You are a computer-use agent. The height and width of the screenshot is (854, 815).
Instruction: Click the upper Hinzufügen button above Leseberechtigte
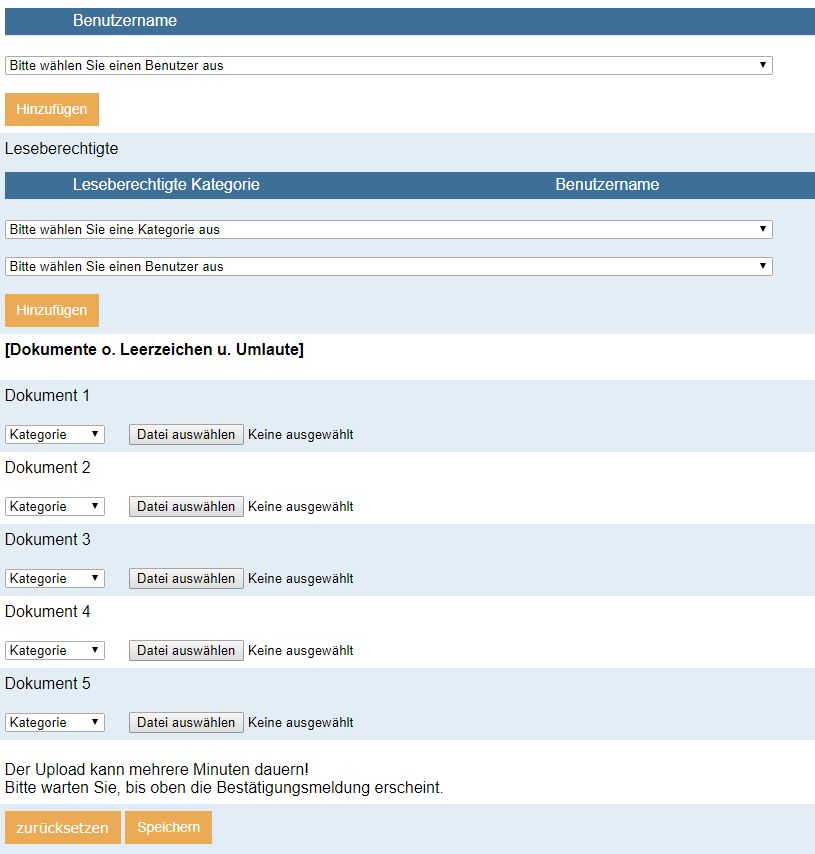coord(52,109)
